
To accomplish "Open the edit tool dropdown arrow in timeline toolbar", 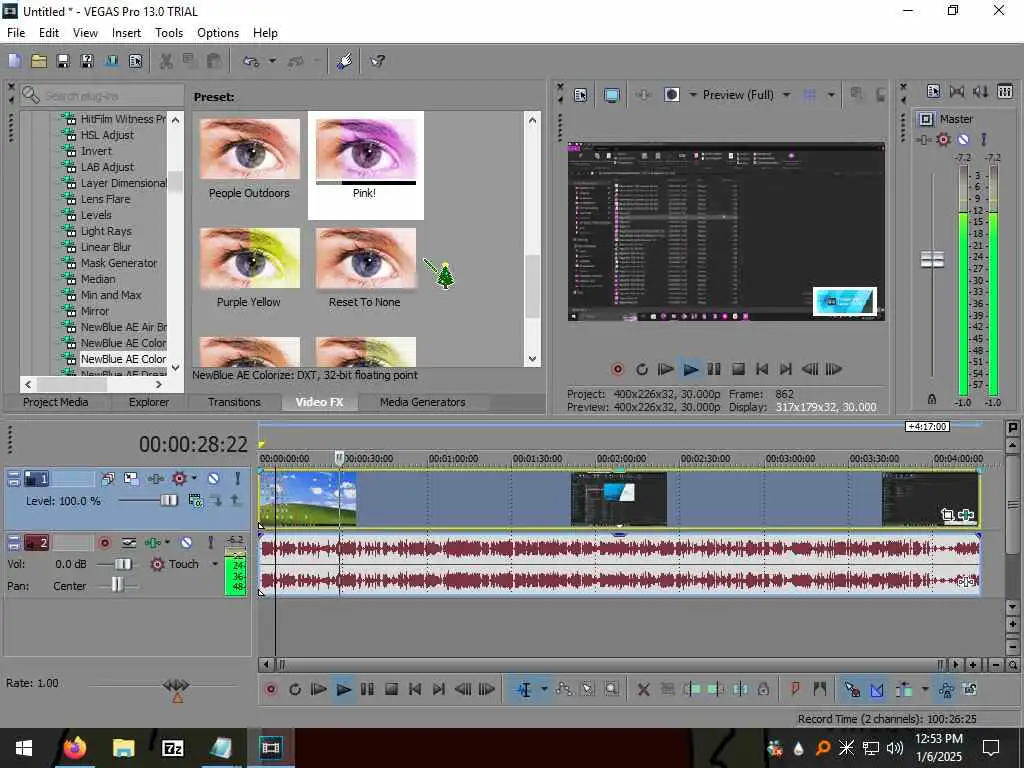I will tap(543, 689).
